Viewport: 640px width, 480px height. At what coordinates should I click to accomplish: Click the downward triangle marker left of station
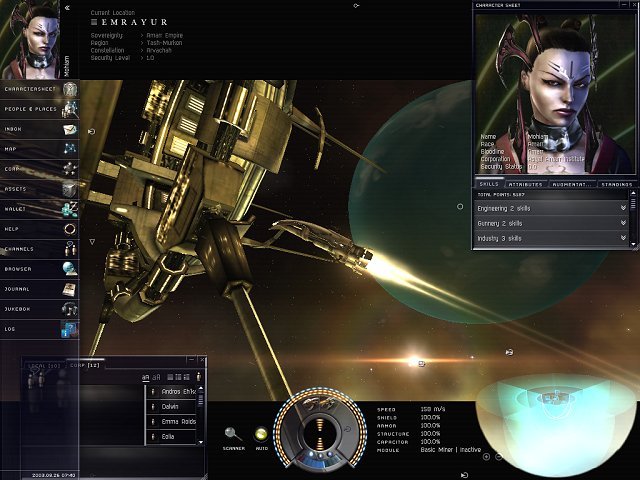point(92,242)
